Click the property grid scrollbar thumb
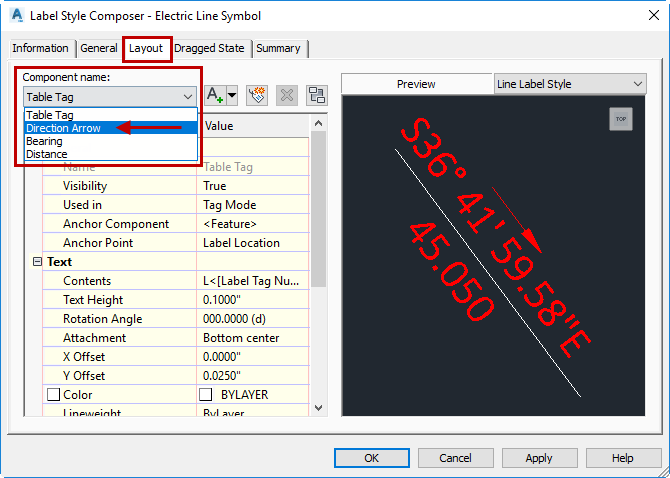 (318, 209)
